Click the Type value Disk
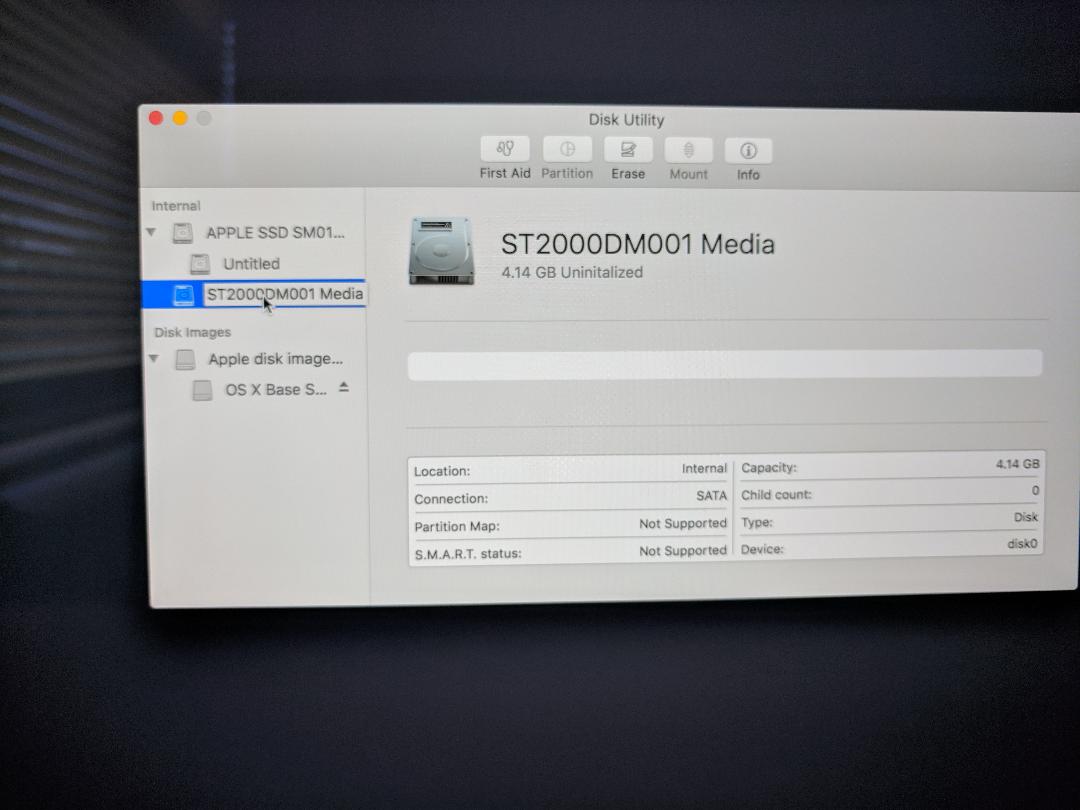The height and width of the screenshot is (810, 1080). [1026, 517]
